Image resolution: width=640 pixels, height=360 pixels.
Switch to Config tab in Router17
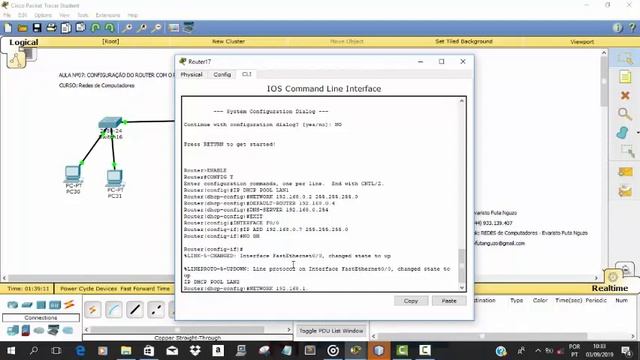[222, 75]
